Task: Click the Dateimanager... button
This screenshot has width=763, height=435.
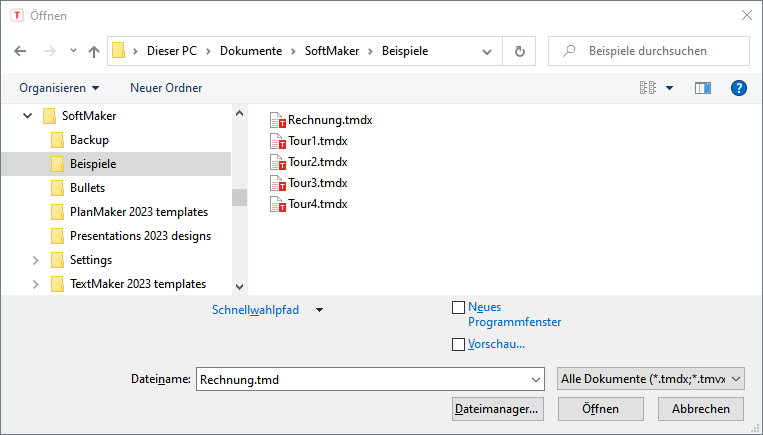Action: pyautogui.click(x=497, y=409)
